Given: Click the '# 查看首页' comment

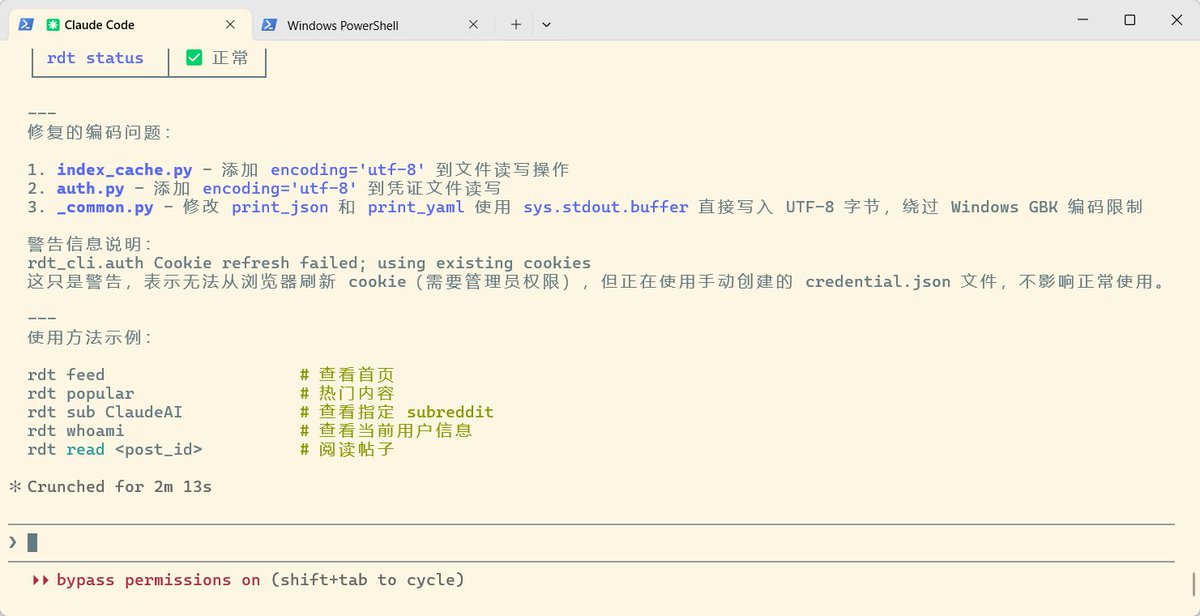Looking at the screenshot, I should pos(347,375).
